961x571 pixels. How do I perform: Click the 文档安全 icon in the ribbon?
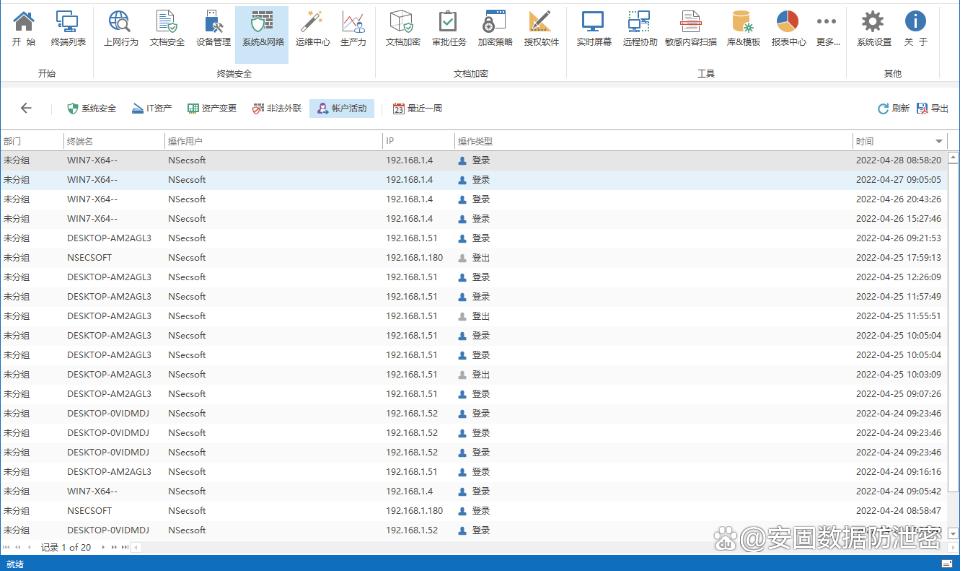pos(167,28)
